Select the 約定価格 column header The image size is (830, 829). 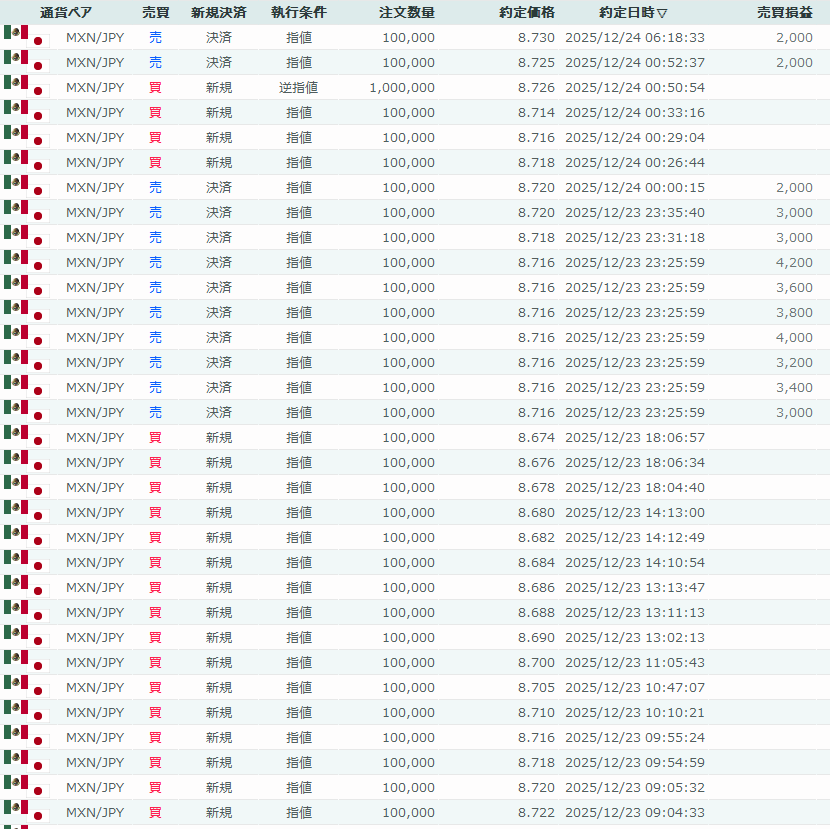[526, 13]
